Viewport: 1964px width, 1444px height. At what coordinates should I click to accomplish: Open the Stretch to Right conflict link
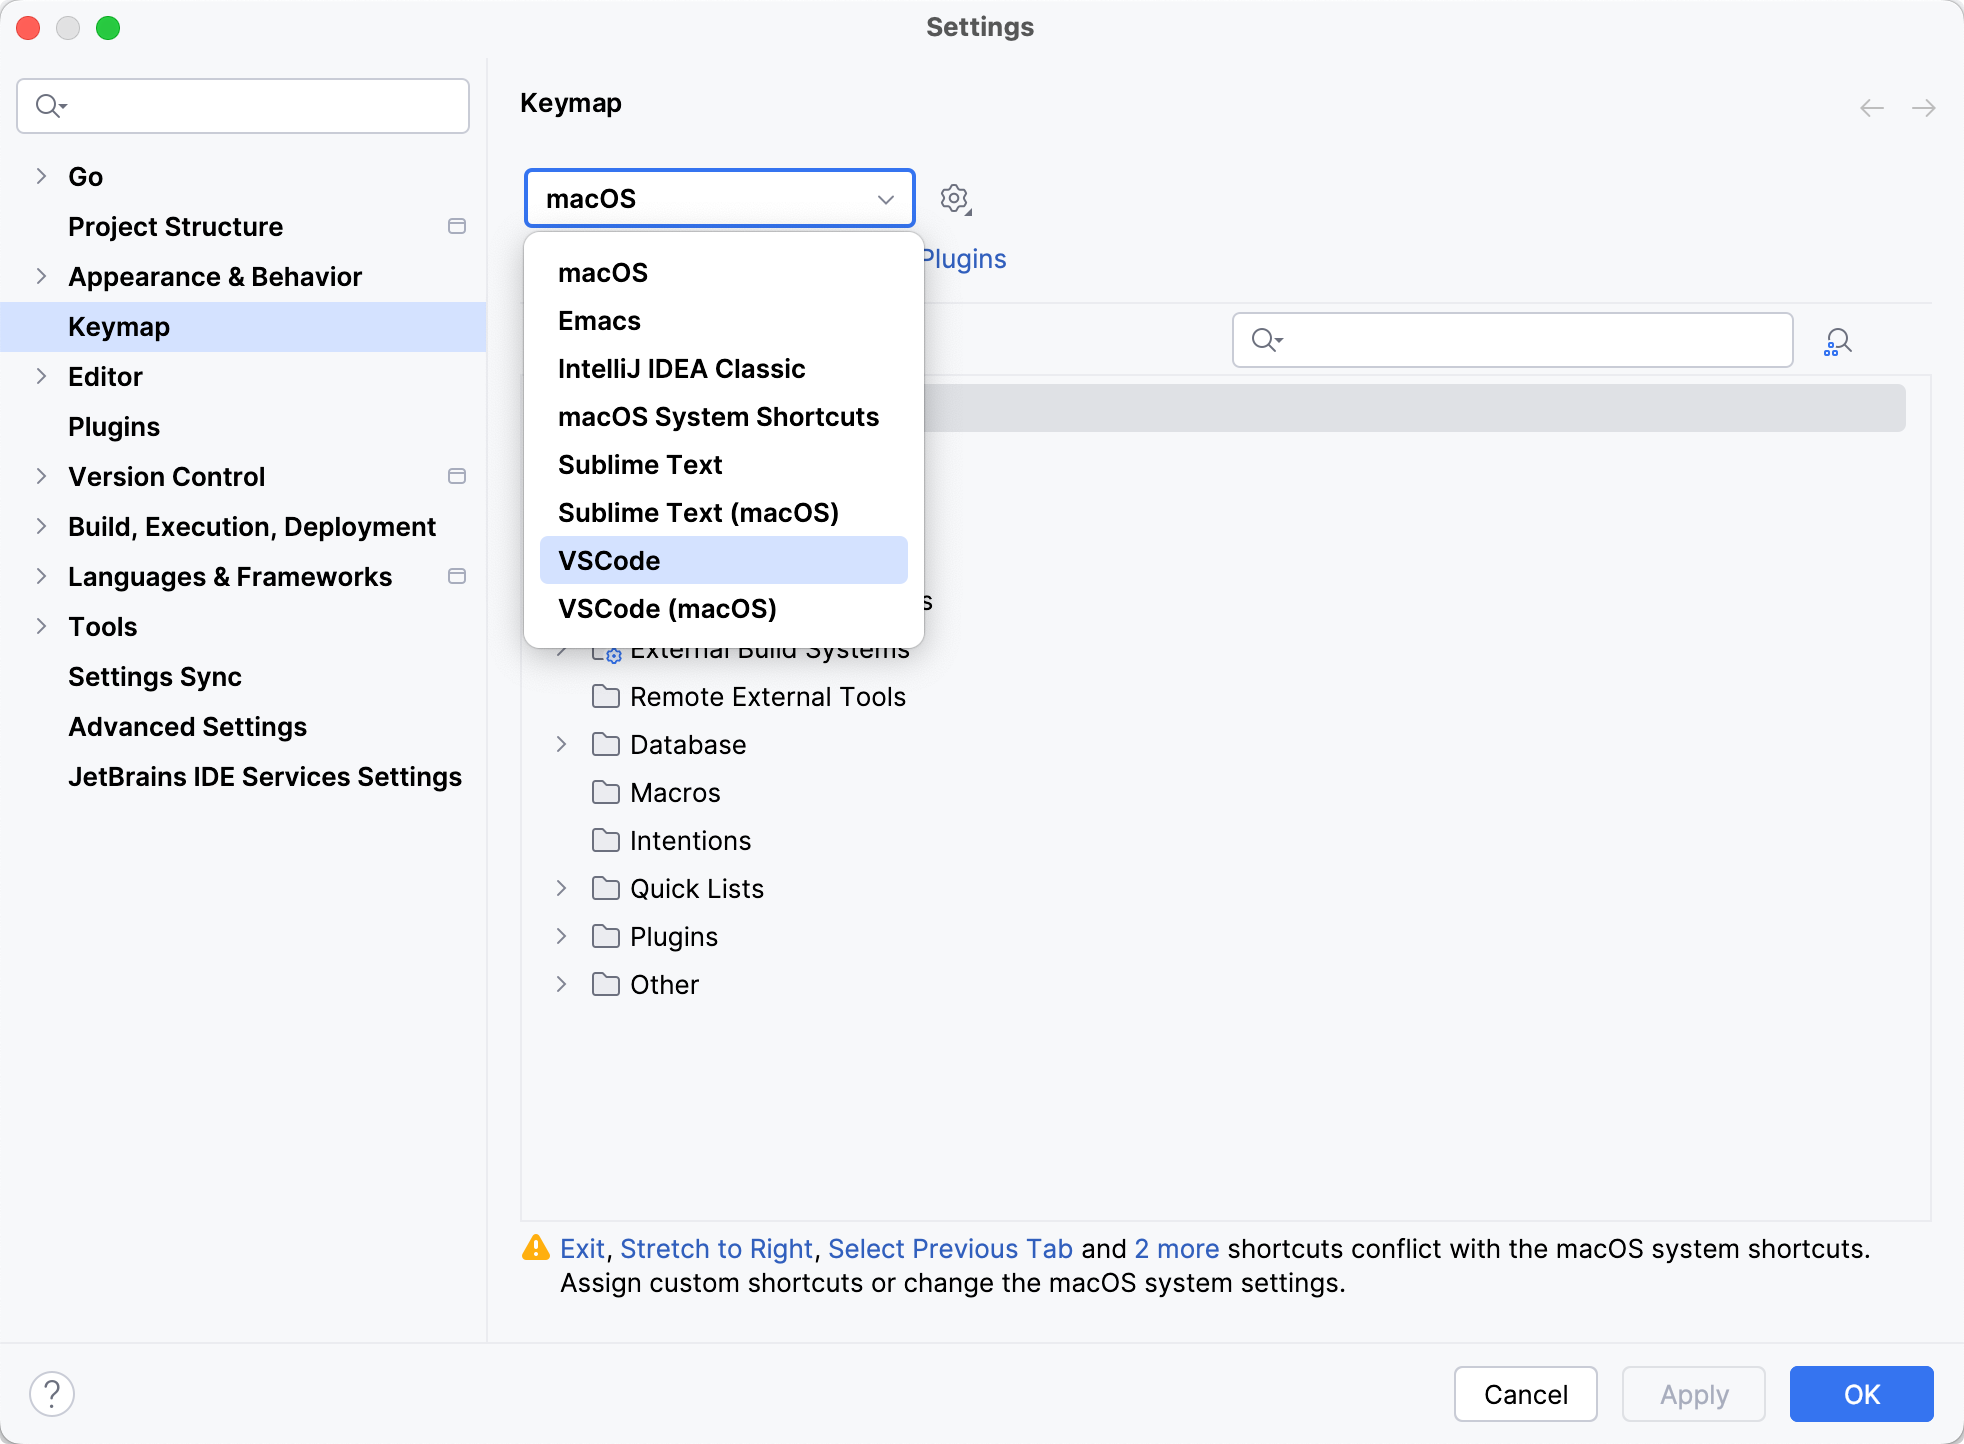point(716,1247)
